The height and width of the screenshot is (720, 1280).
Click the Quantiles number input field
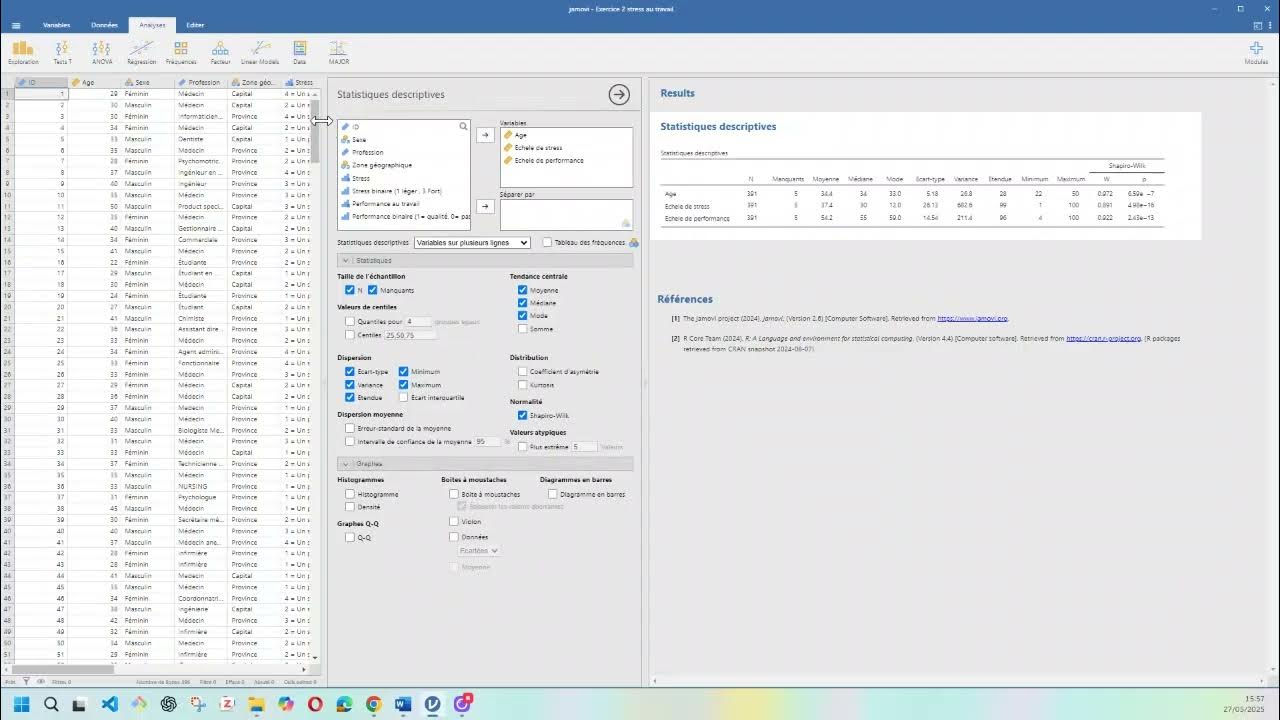click(418, 322)
